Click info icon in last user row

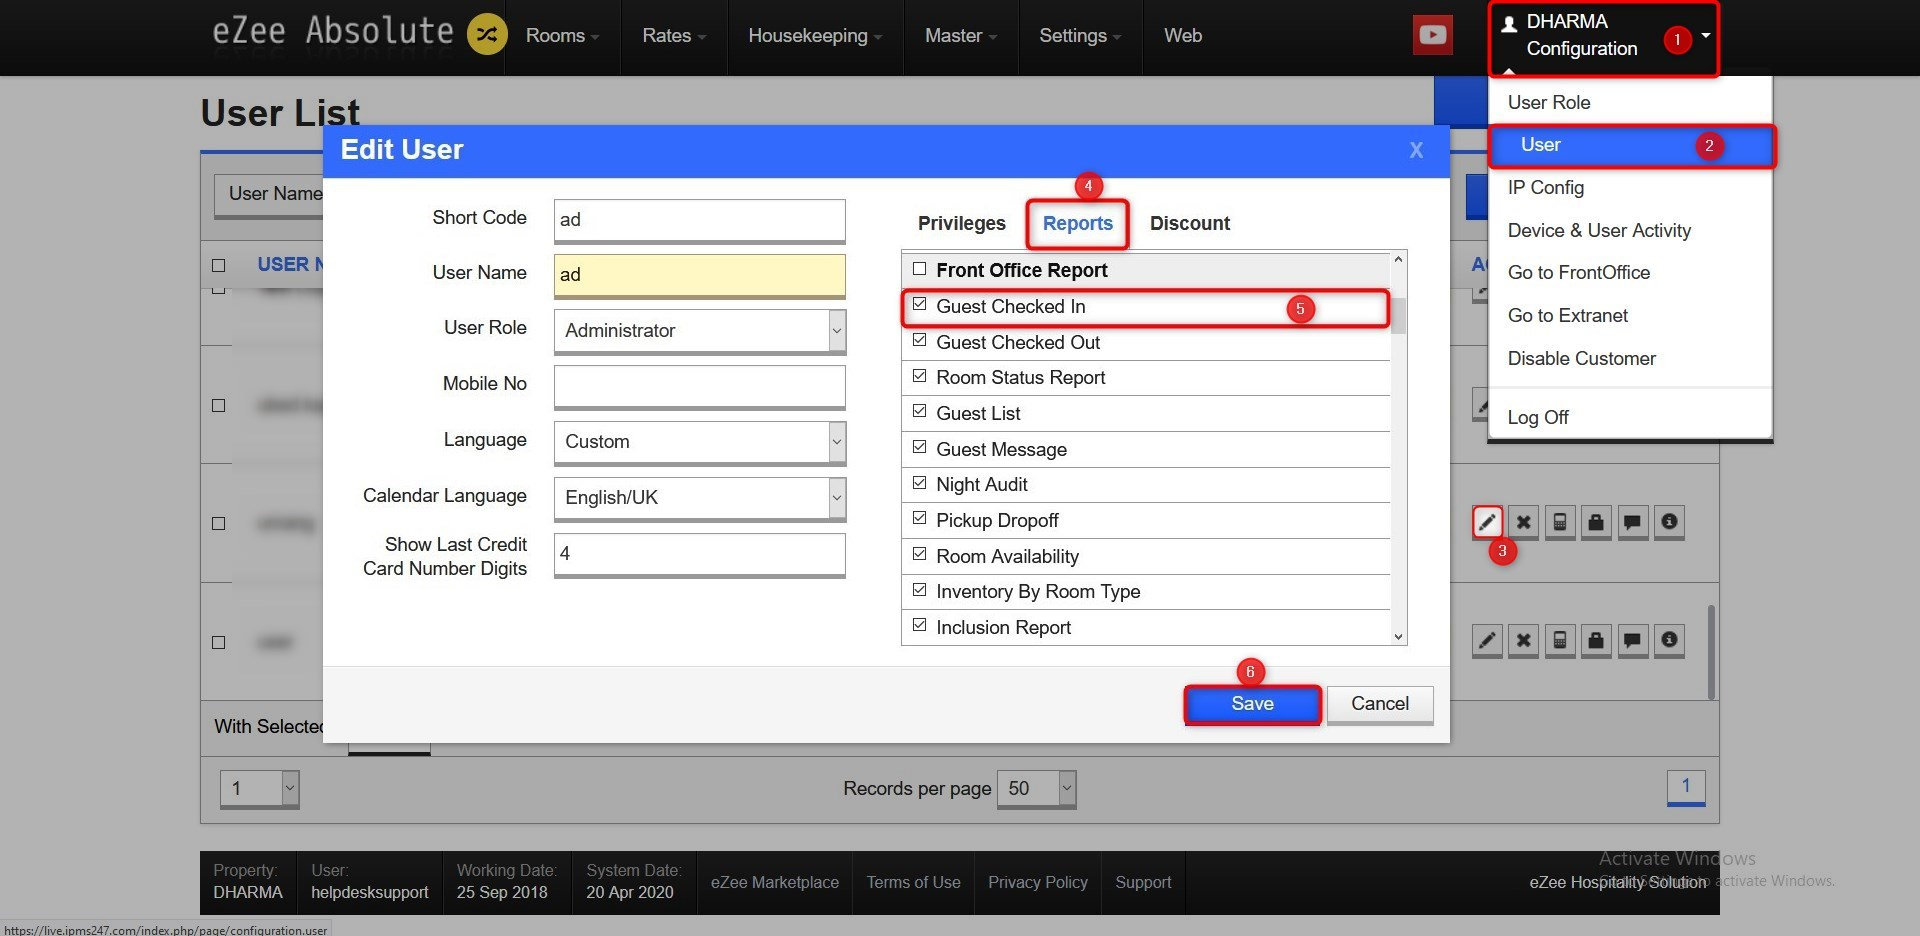1669,640
